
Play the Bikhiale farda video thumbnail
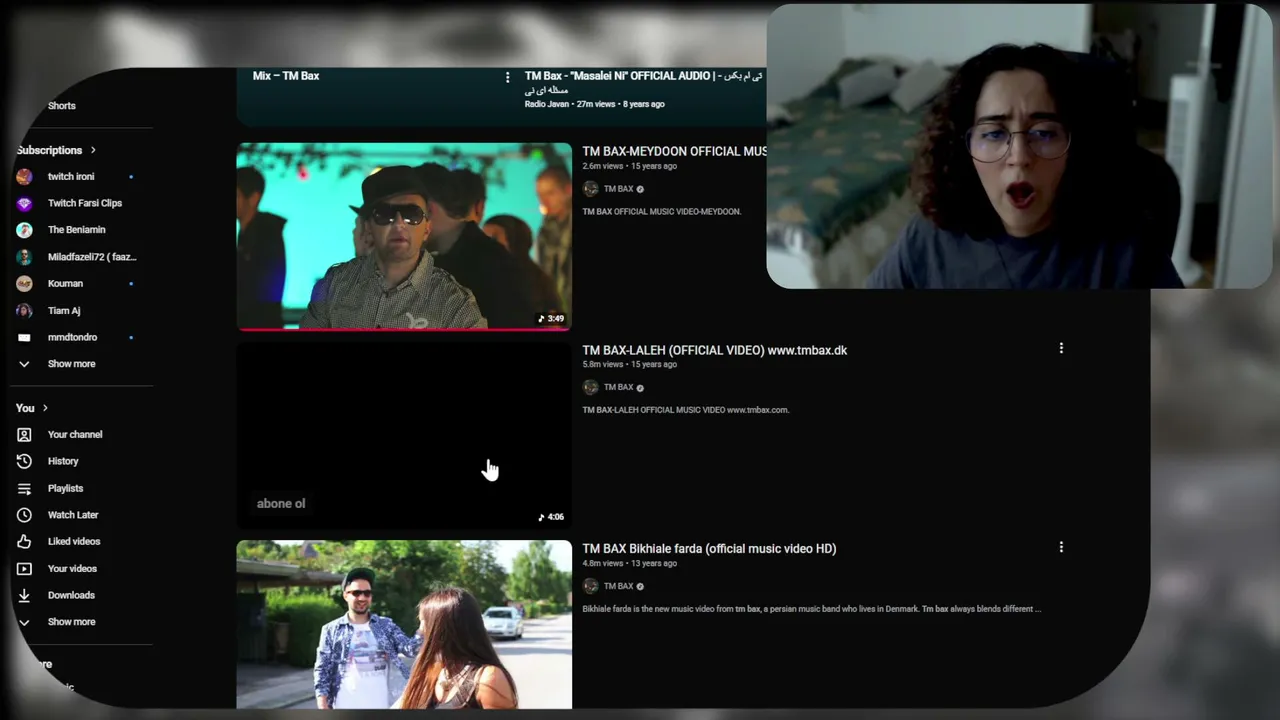(x=404, y=624)
